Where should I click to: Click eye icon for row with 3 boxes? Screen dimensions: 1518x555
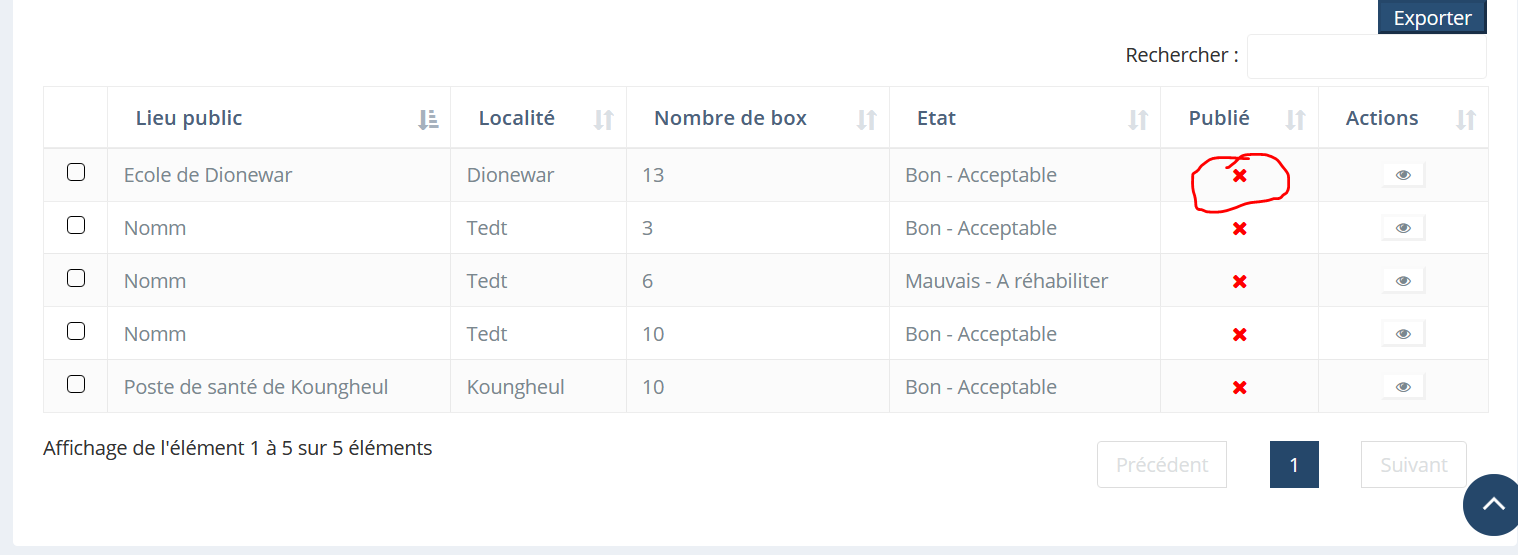coord(1403,228)
